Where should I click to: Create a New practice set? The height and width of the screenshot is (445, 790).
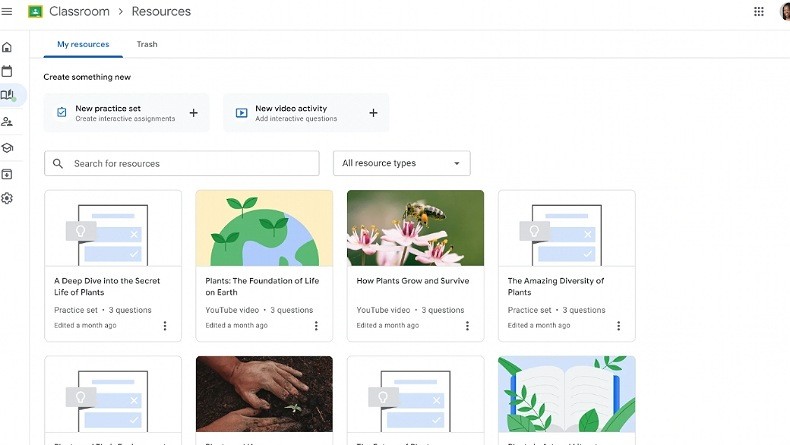127,113
